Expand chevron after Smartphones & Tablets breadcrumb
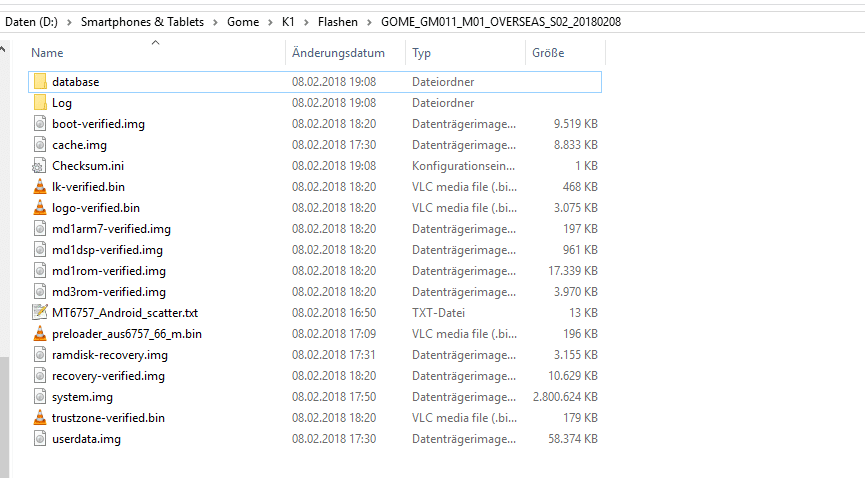This screenshot has height=478, width=865. (x=215, y=22)
